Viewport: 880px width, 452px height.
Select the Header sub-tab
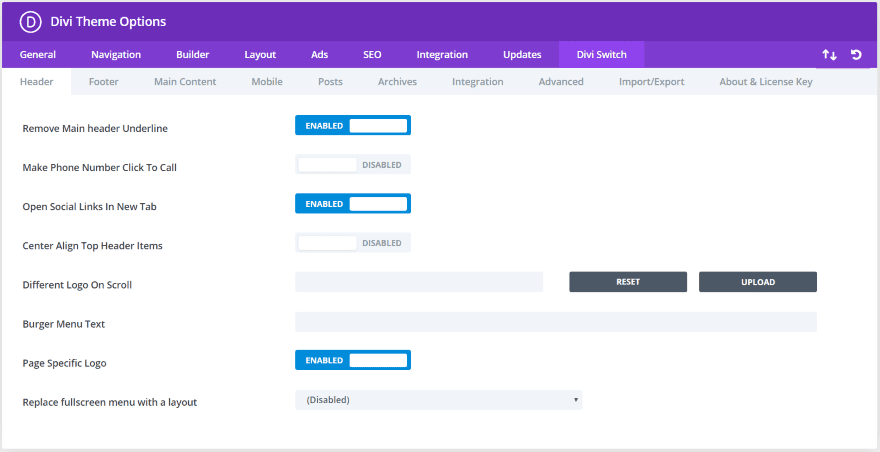pos(36,81)
